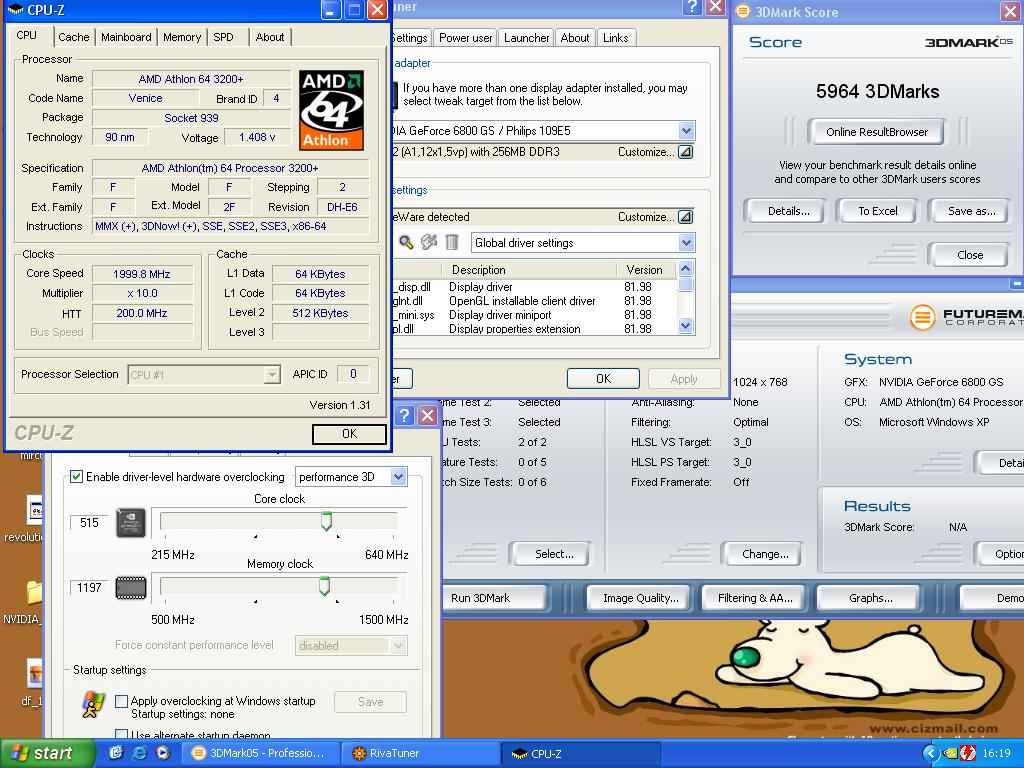
Task: Toggle Use alternate startup daemon checkbox
Action: click(x=121, y=735)
